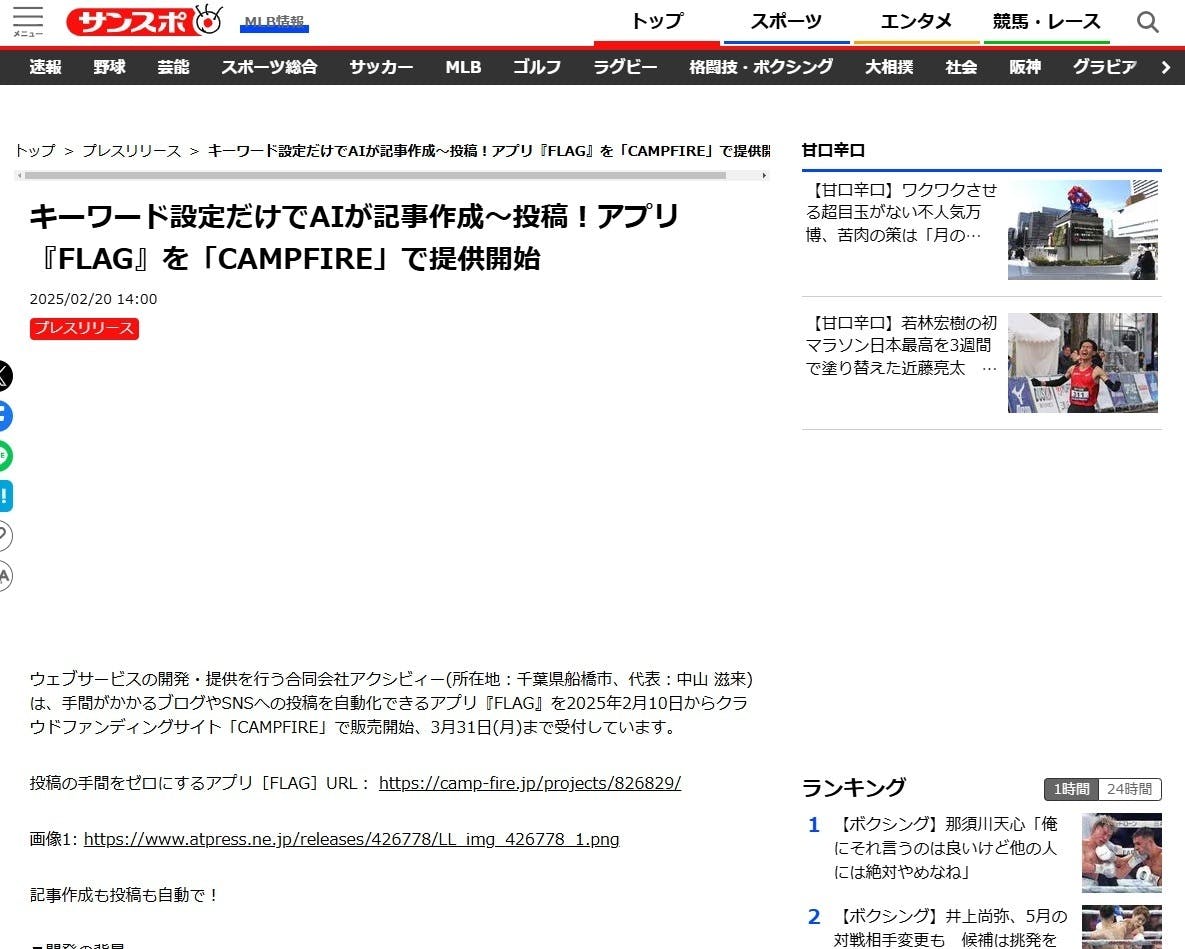The image size is (1185, 949).
Task: Share article via the Facebook icon
Action: [x=4, y=416]
